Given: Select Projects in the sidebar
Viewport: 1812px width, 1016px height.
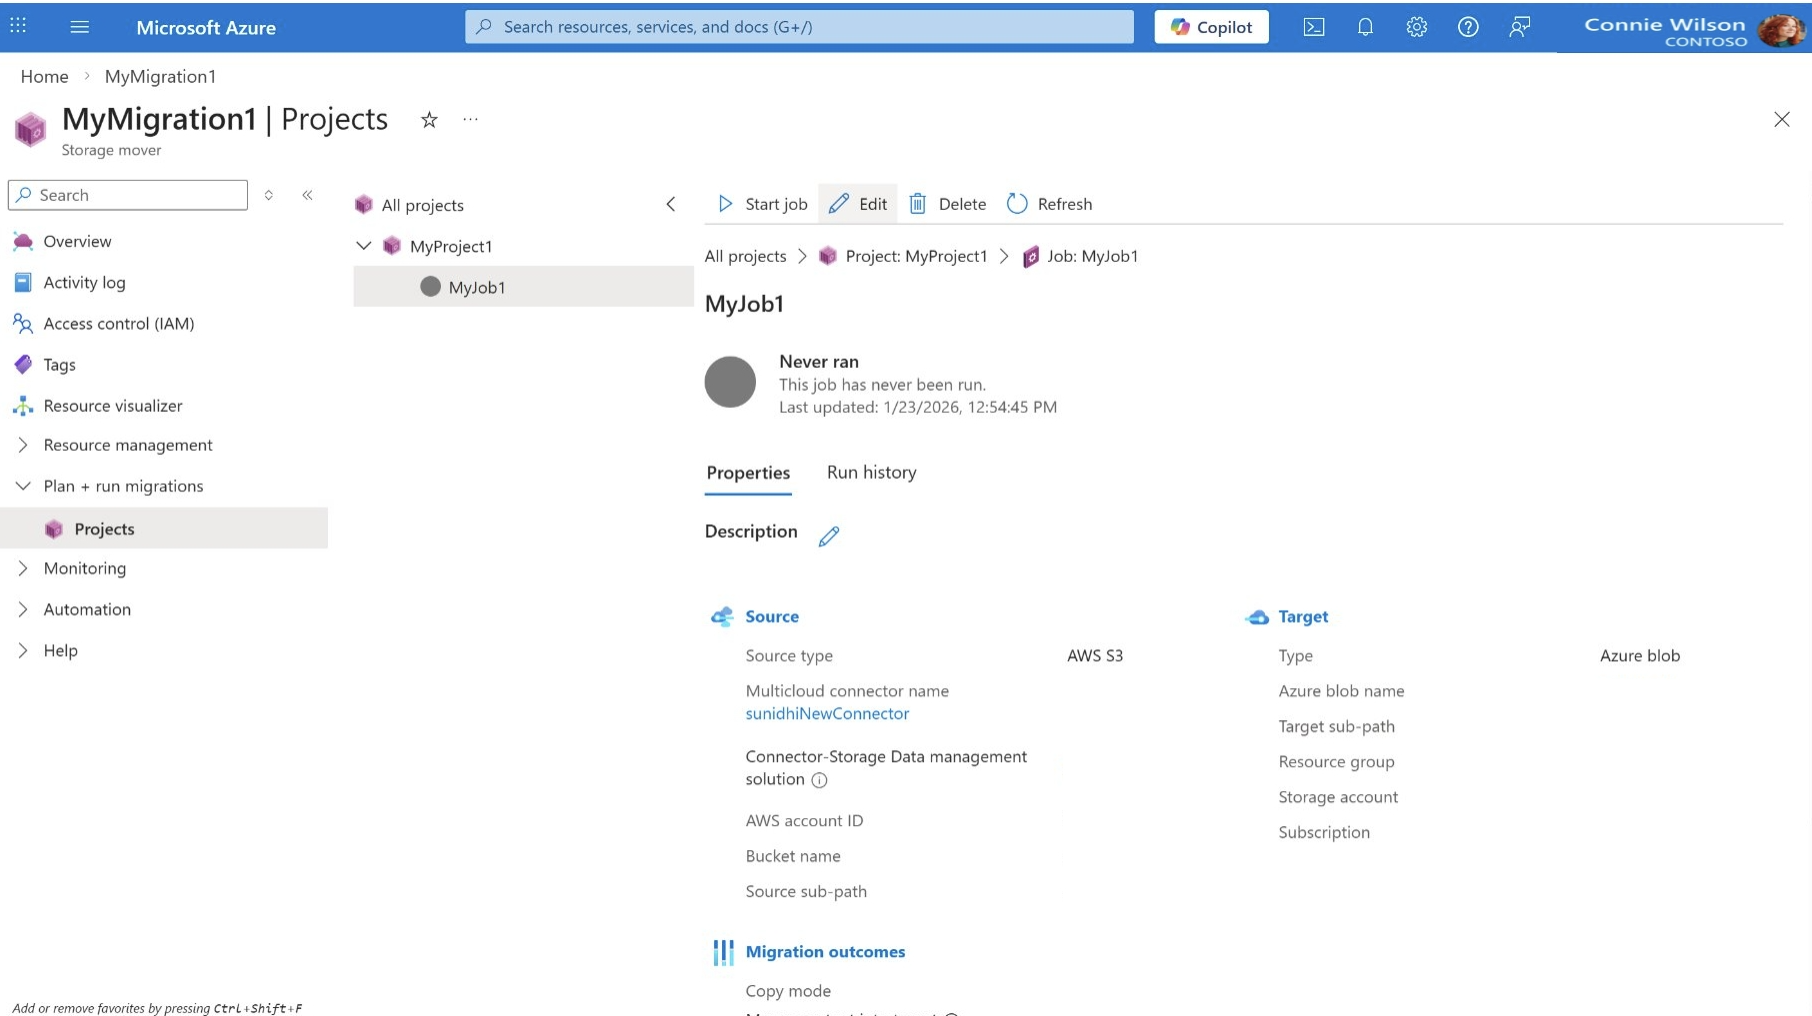Looking at the screenshot, I should pos(104,529).
